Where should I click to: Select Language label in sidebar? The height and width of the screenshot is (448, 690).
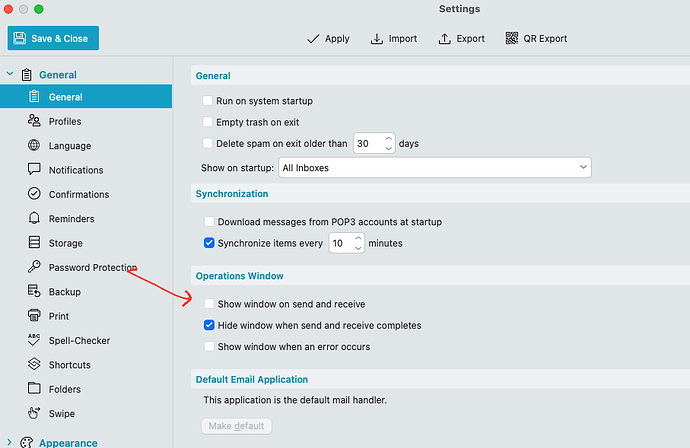click(70, 146)
